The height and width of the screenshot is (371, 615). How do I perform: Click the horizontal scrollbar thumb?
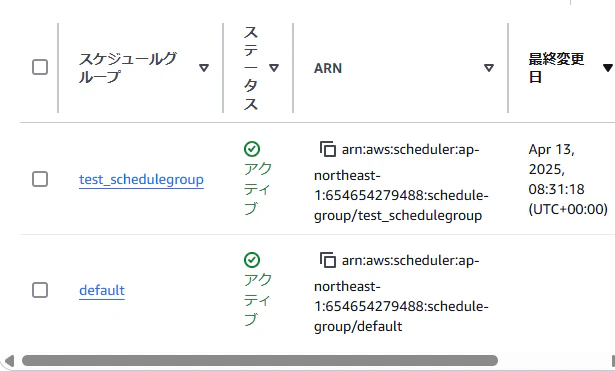(260, 360)
